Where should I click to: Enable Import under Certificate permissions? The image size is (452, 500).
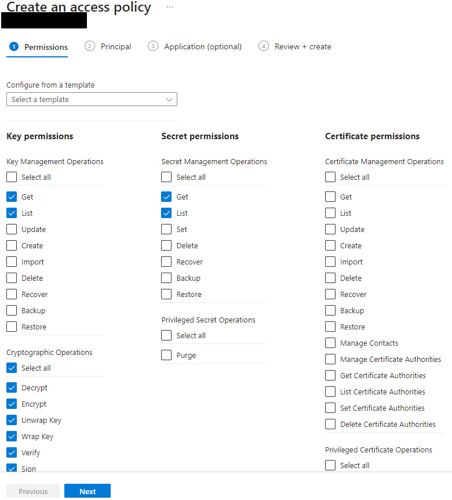coord(330,262)
